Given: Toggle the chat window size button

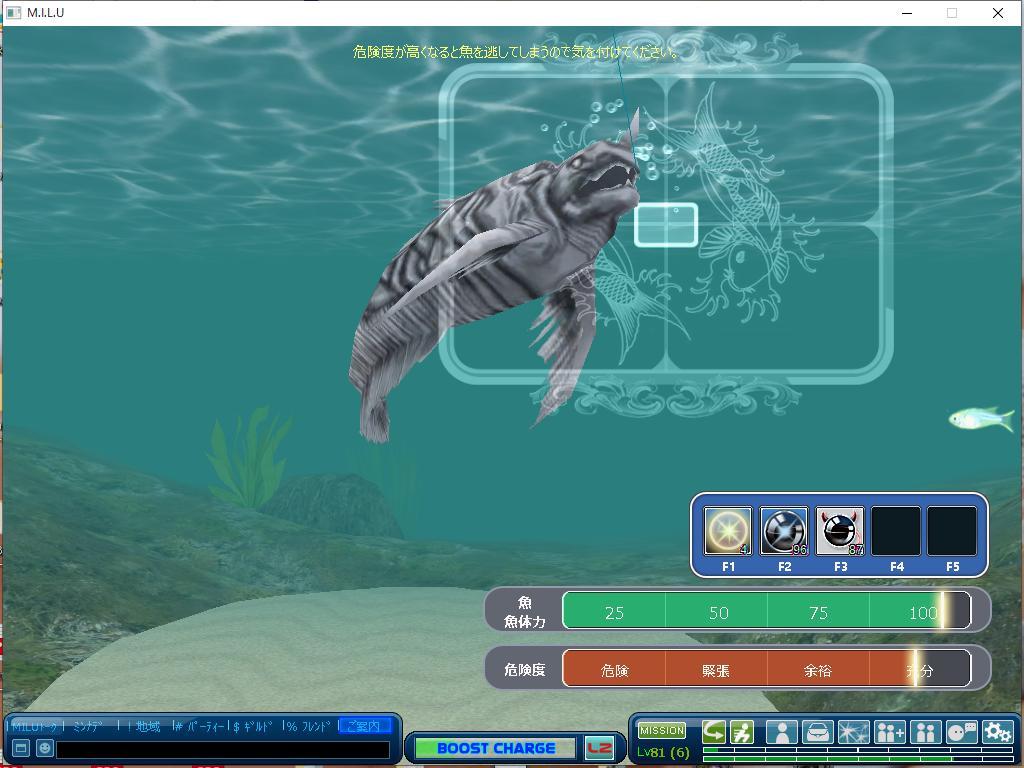Looking at the screenshot, I should 20,748.
